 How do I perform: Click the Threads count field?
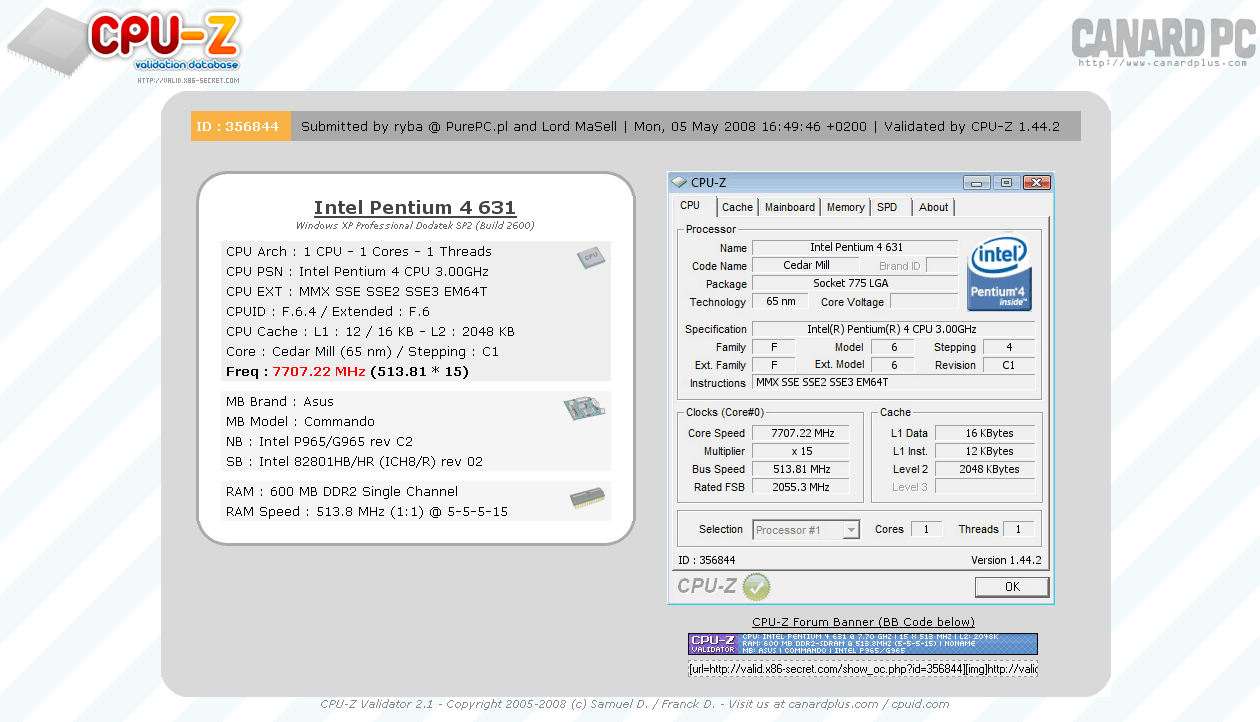1018,529
